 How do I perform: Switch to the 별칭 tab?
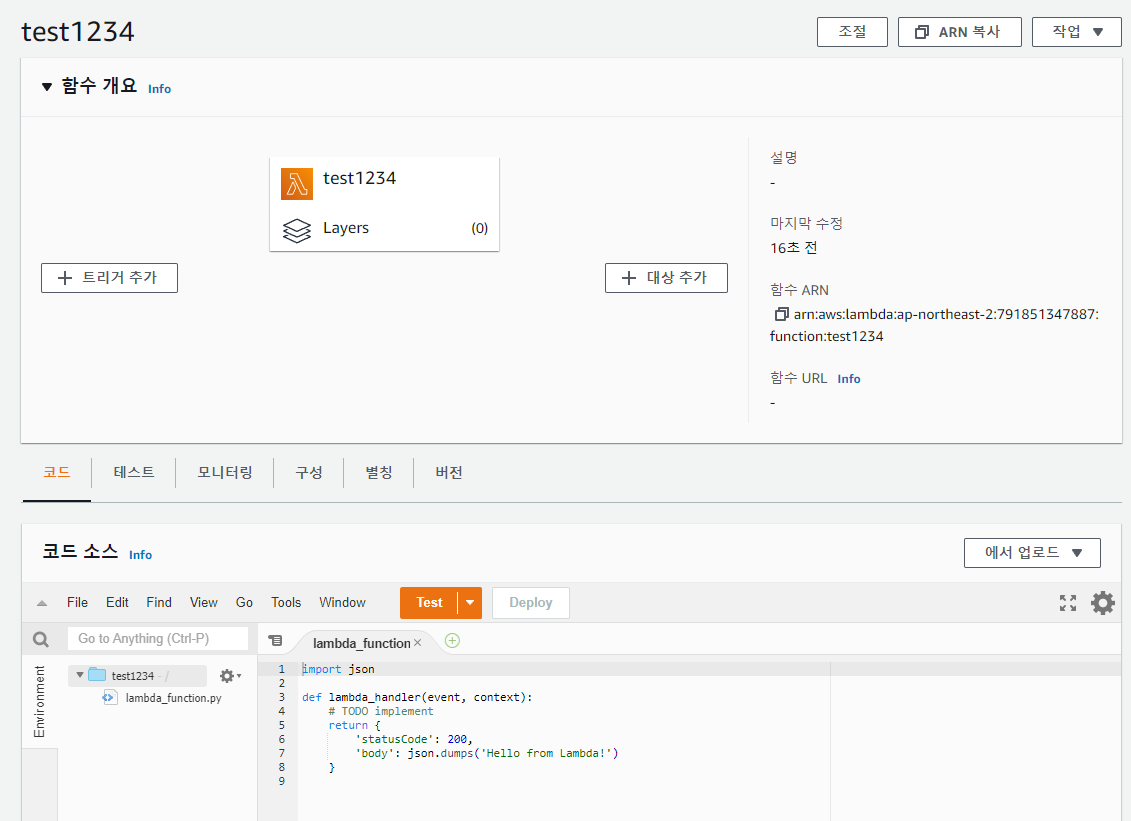(379, 473)
